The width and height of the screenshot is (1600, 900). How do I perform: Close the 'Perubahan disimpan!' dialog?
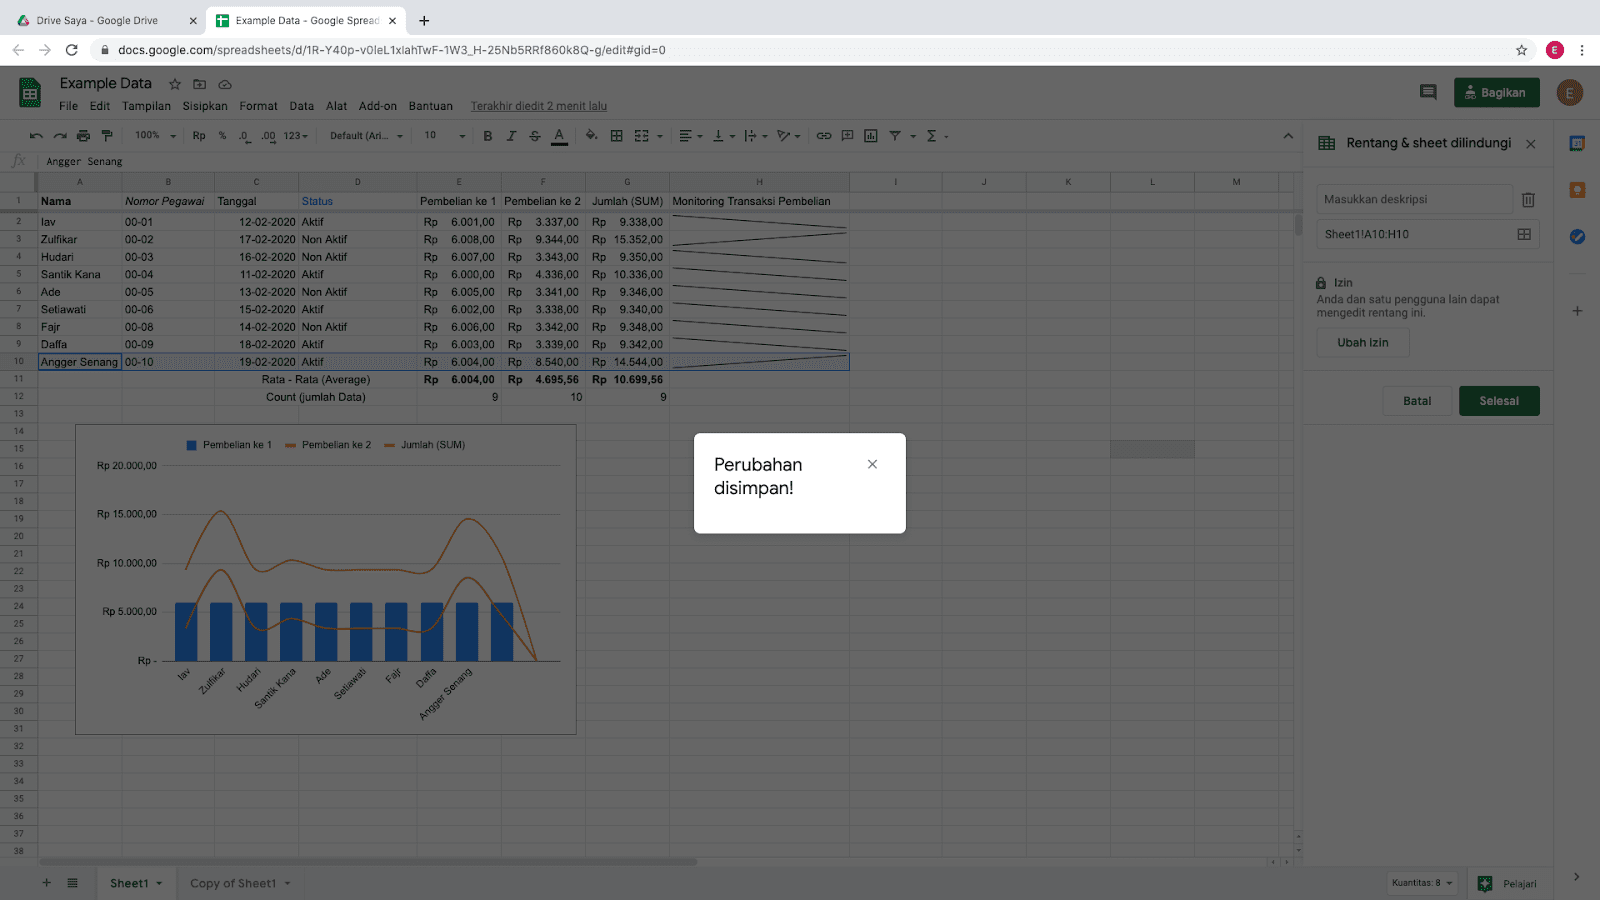[x=872, y=464]
